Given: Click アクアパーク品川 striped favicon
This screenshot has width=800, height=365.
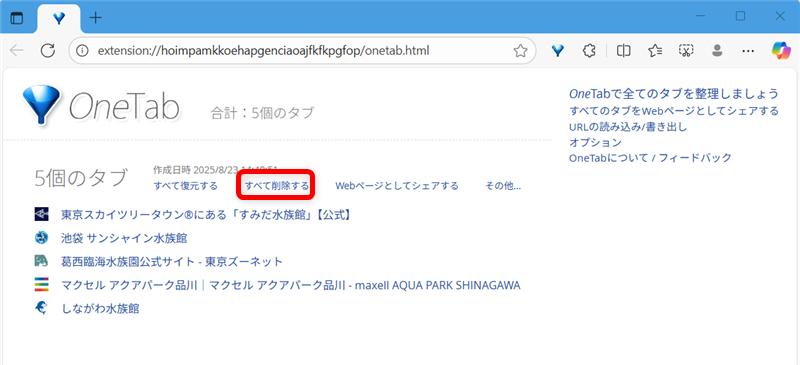Looking at the screenshot, I should click(x=41, y=285).
